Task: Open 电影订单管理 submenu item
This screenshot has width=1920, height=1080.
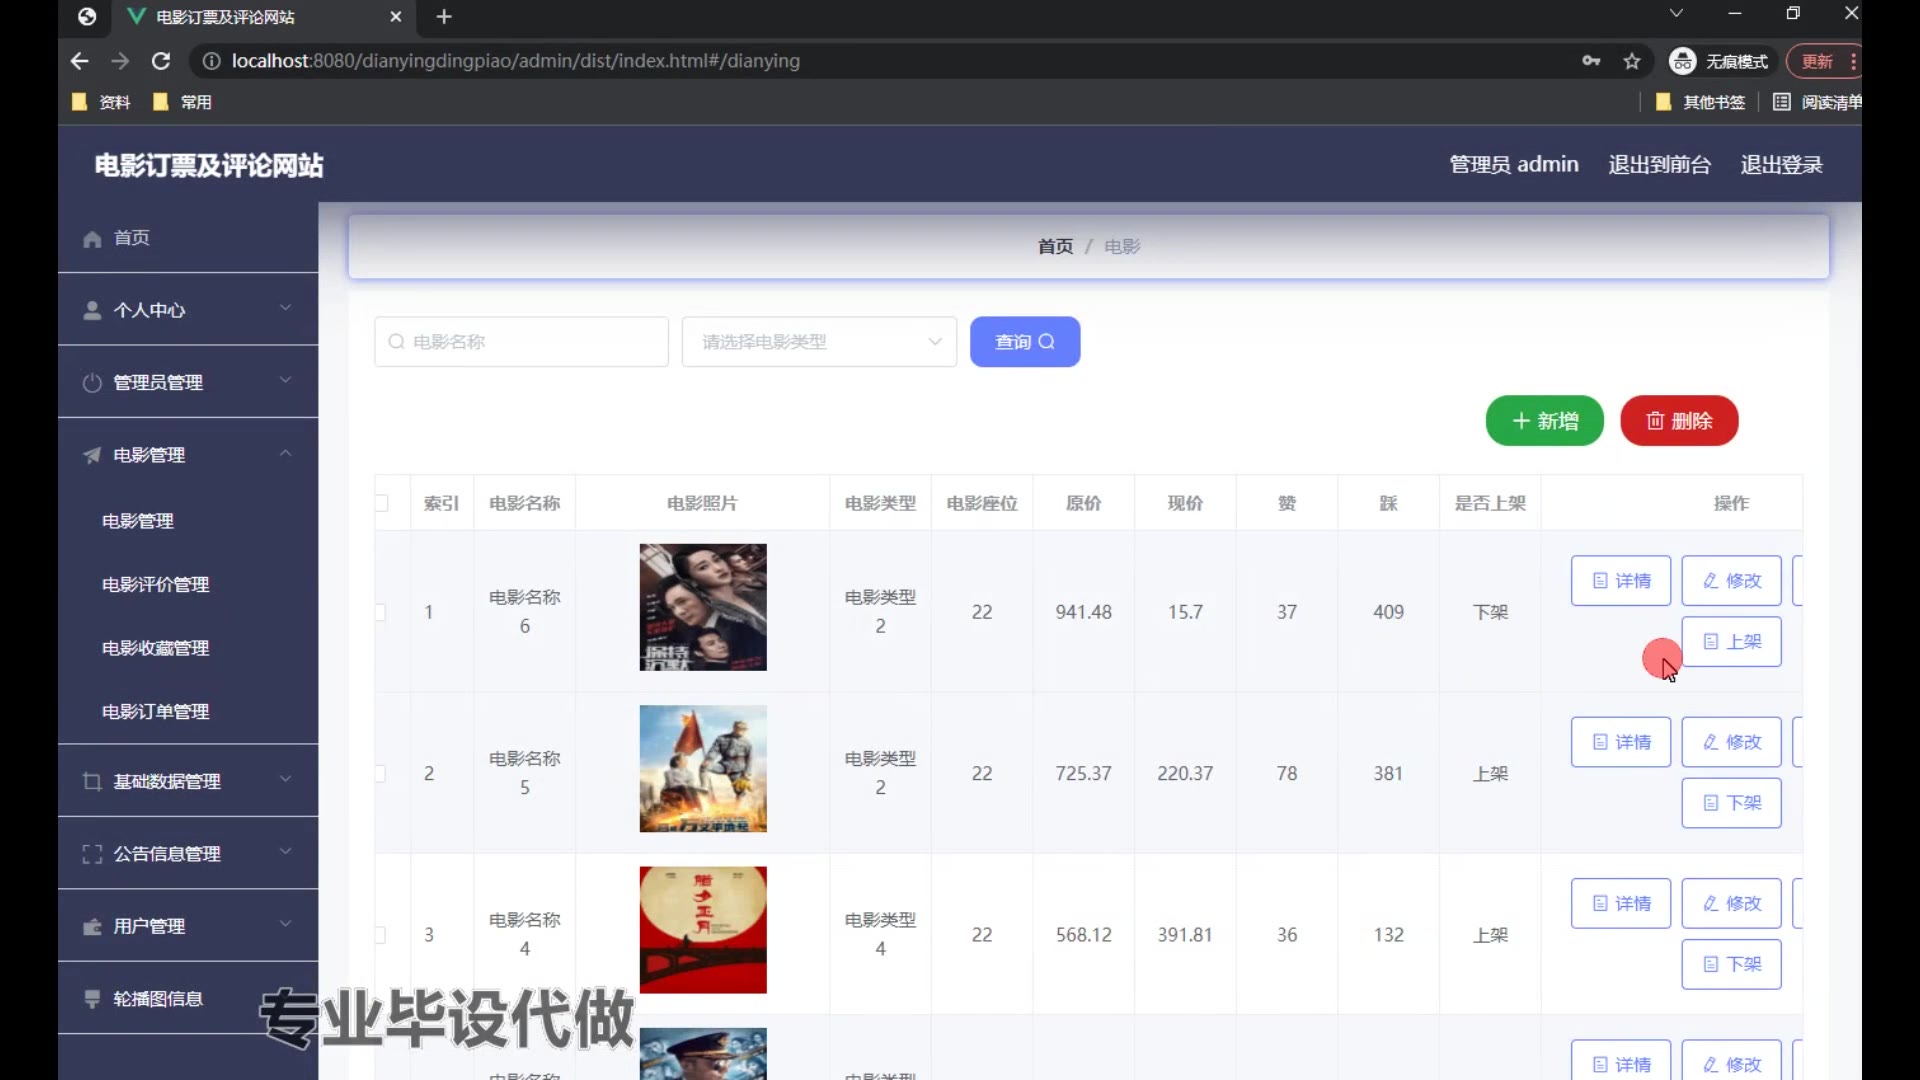Action: pos(156,712)
